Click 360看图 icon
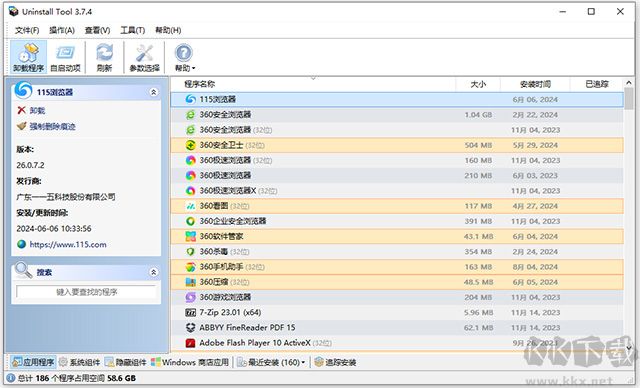The height and width of the screenshot is (388, 640). [x=190, y=206]
